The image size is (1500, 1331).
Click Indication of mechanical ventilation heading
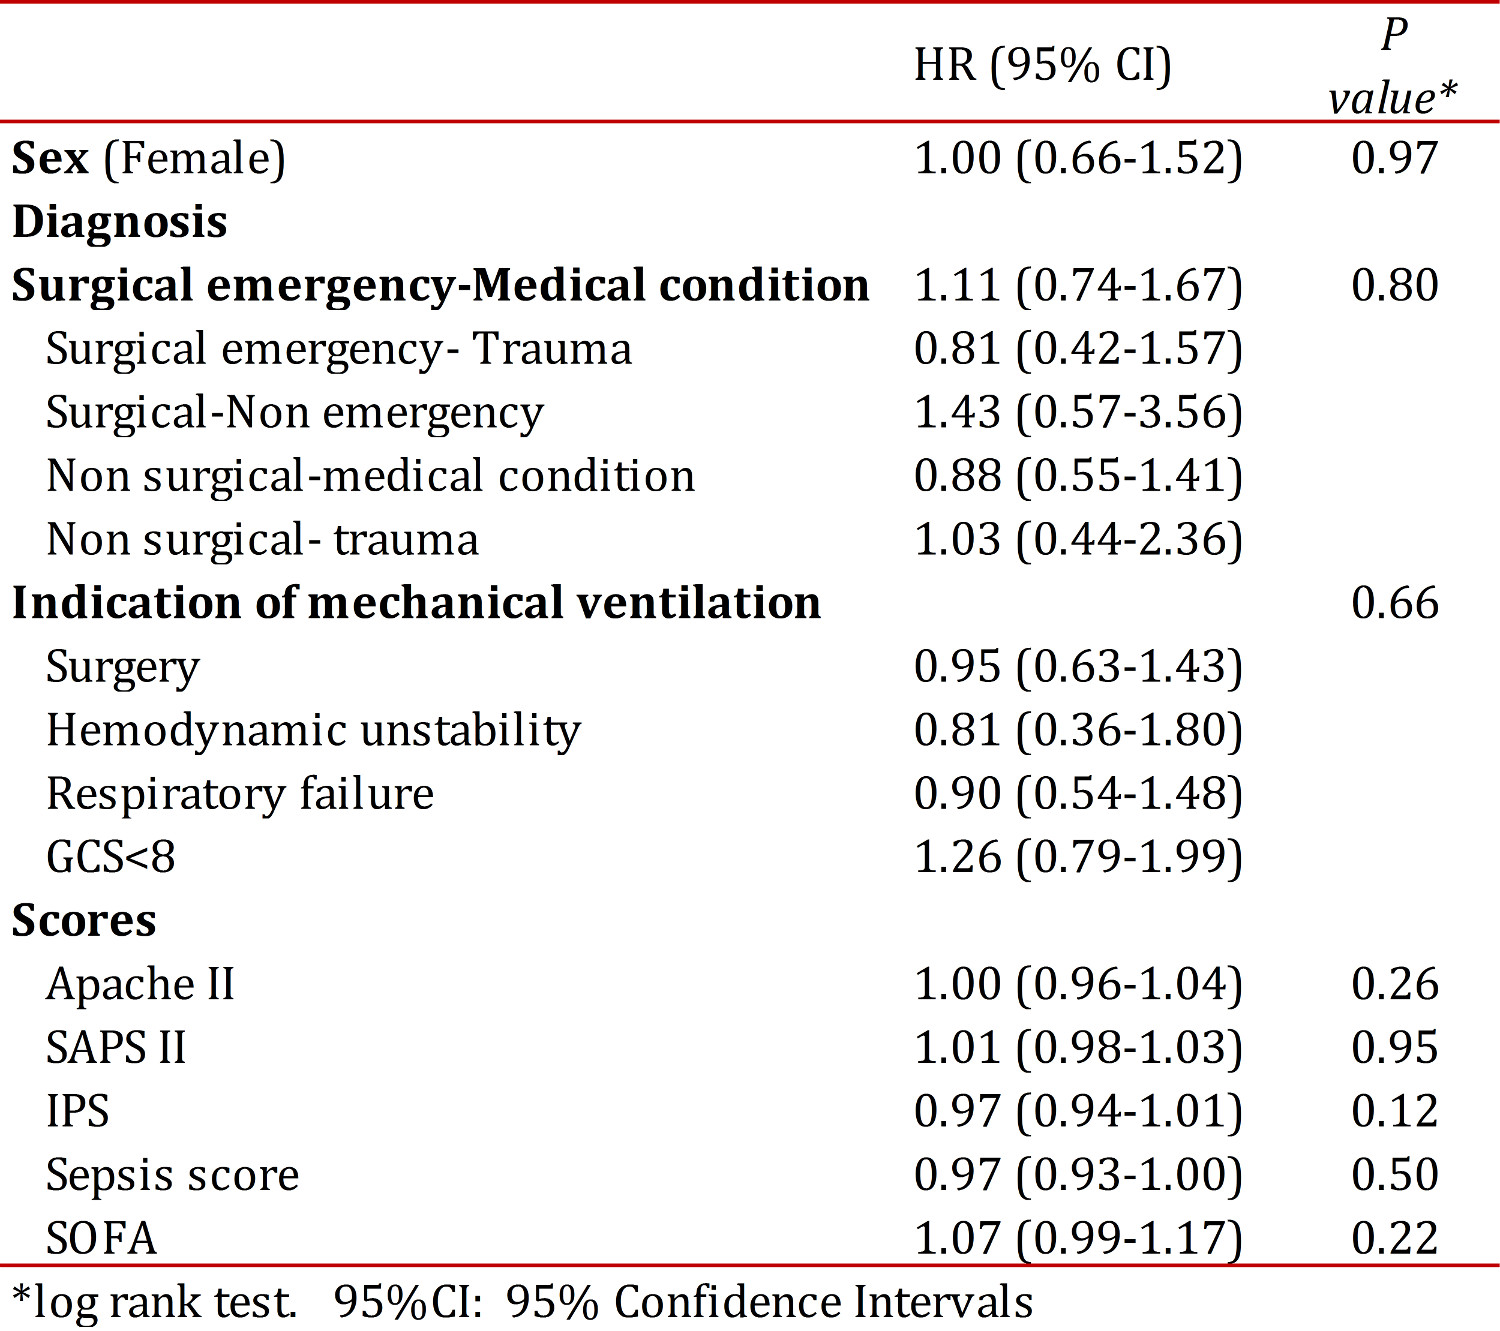[x=416, y=604]
